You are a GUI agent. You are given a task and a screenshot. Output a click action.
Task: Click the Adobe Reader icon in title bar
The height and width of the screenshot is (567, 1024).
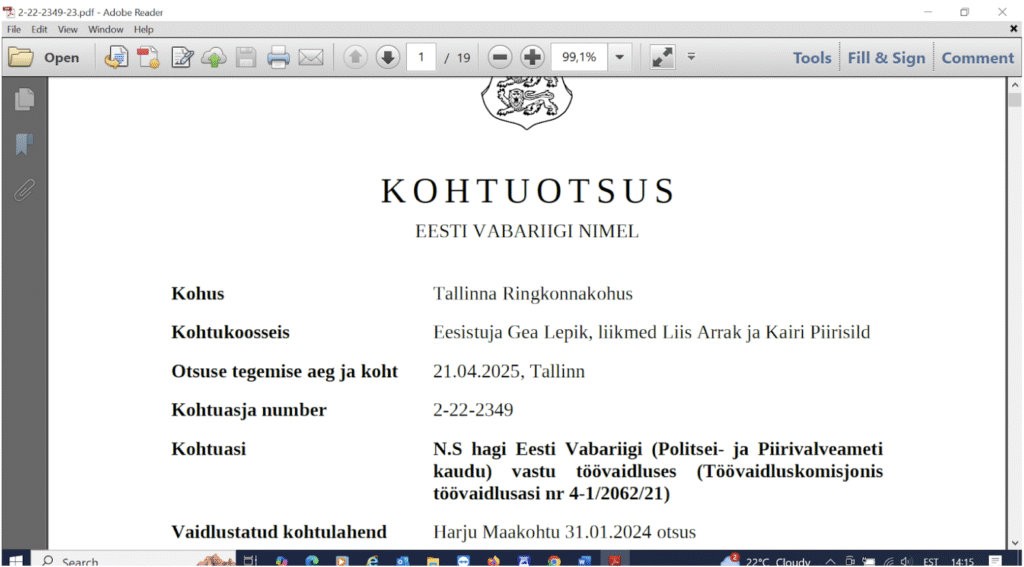tap(8, 12)
